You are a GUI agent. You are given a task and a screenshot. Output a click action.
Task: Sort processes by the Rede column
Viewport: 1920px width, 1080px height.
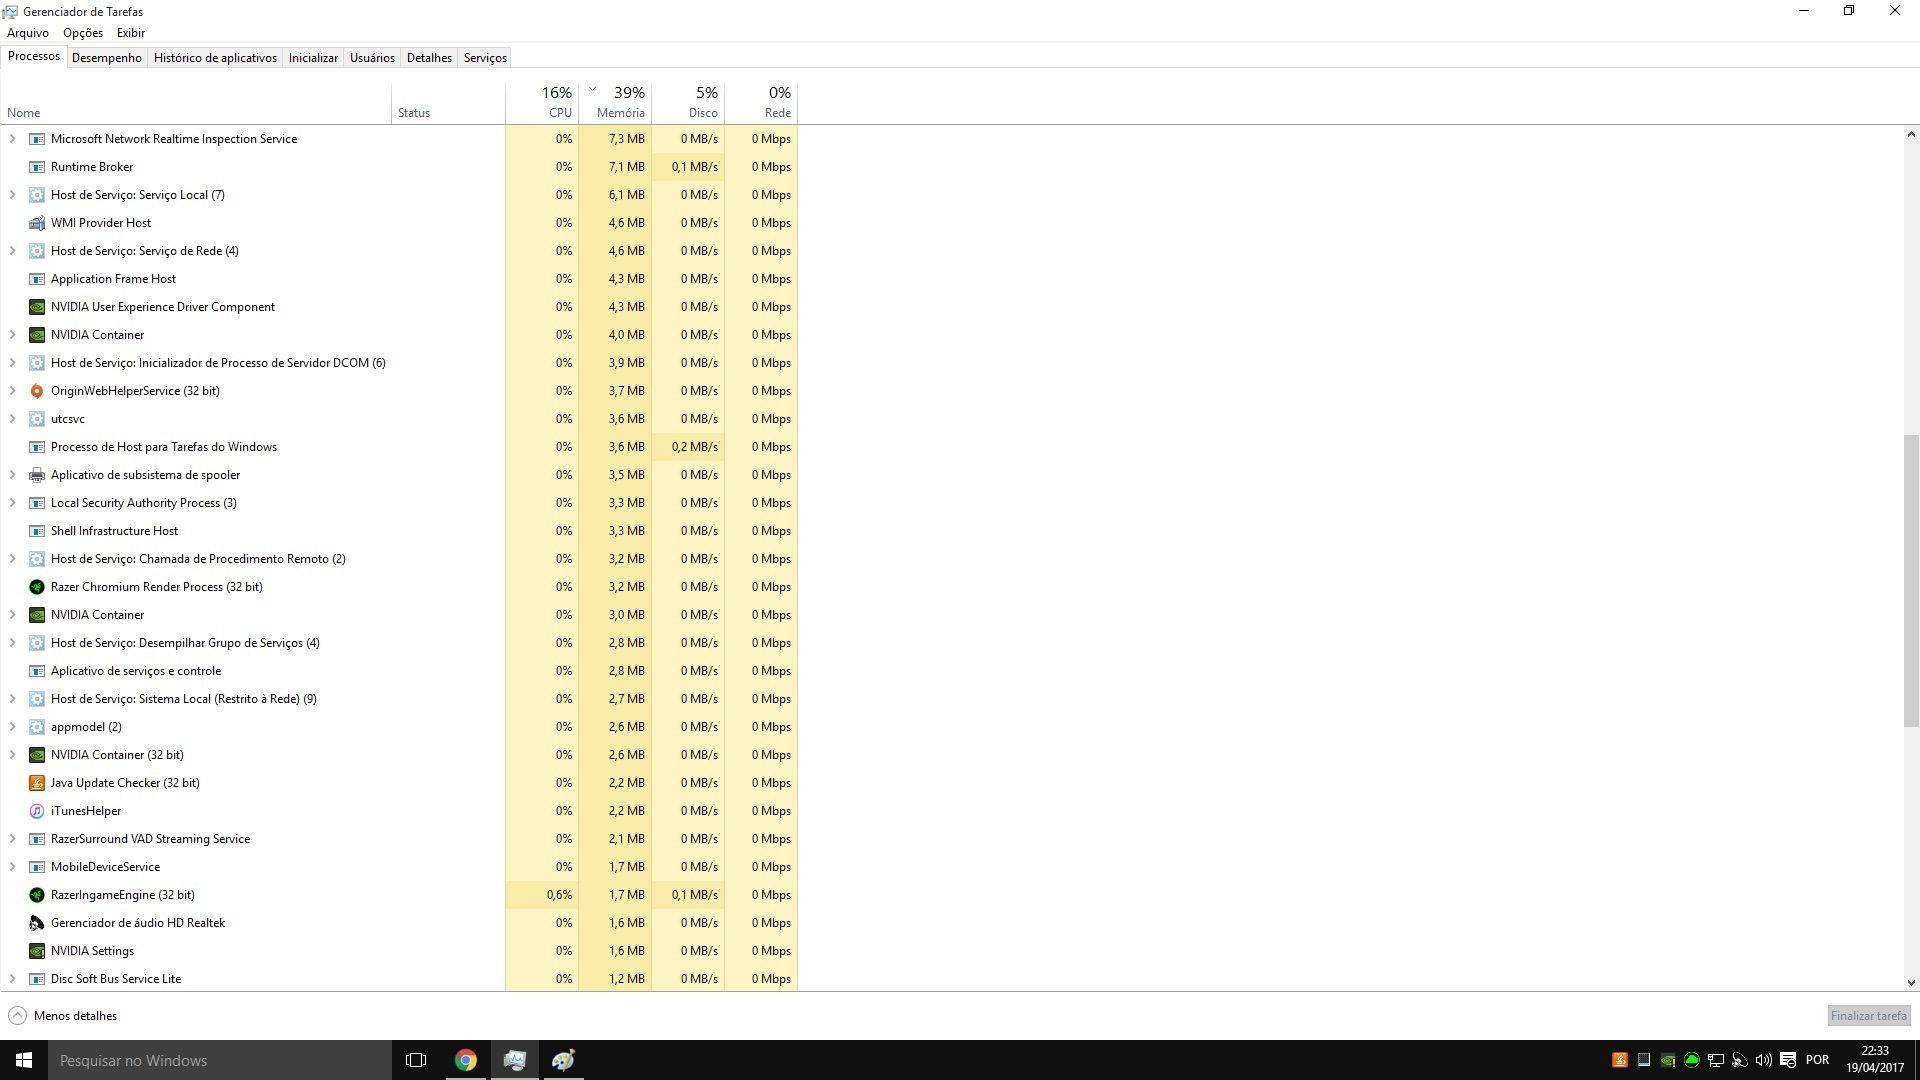click(761, 102)
